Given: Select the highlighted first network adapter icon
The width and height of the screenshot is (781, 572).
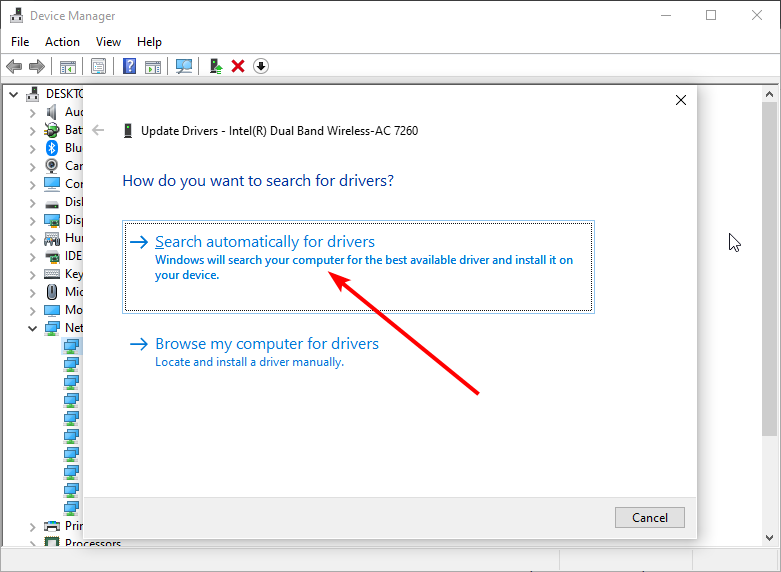Looking at the screenshot, I should pos(71,345).
